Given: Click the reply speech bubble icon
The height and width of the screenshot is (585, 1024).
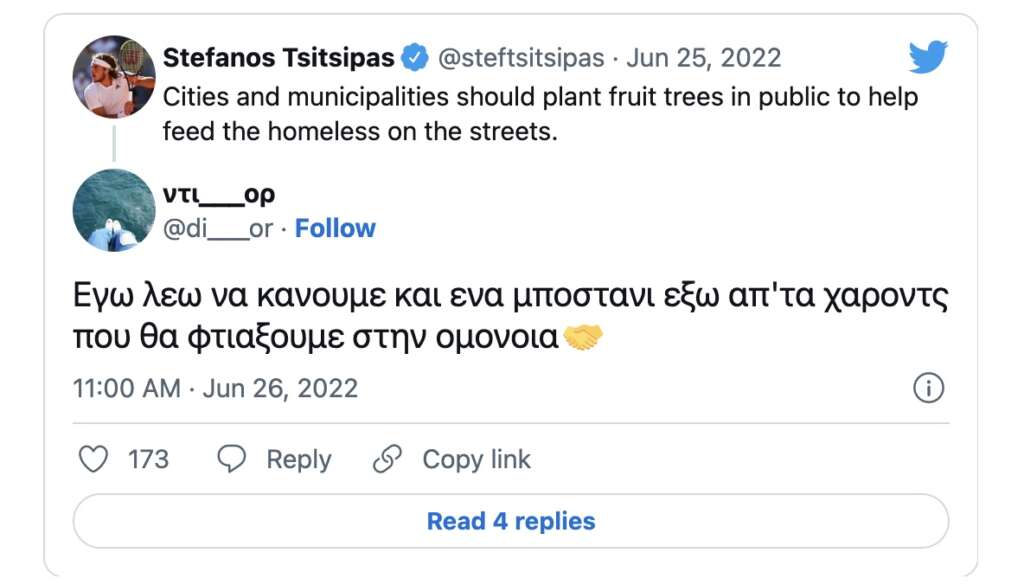Looking at the screenshot, I should pos(232,459).
